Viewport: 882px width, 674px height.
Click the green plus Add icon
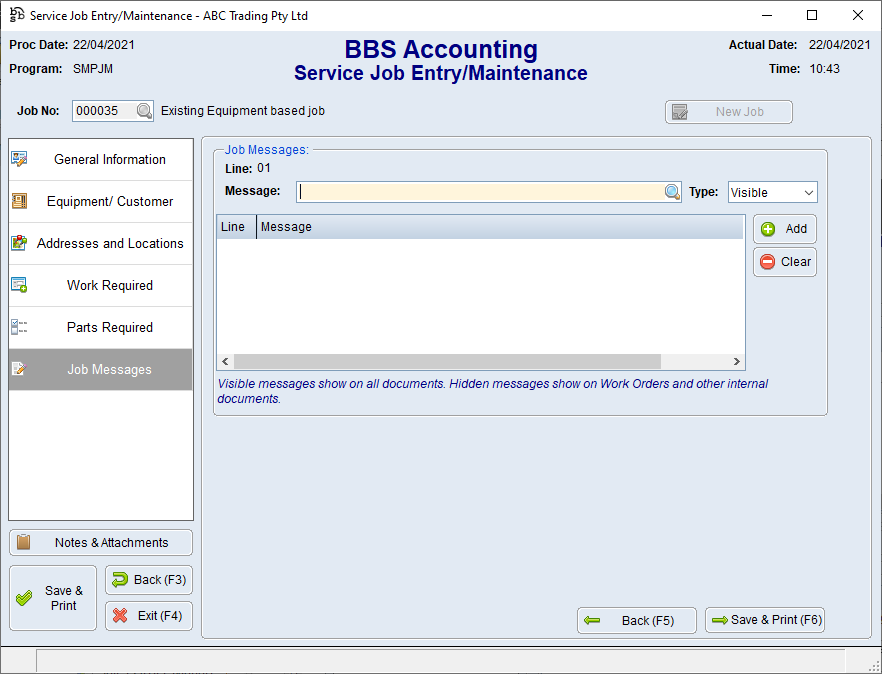pos(768,229)
